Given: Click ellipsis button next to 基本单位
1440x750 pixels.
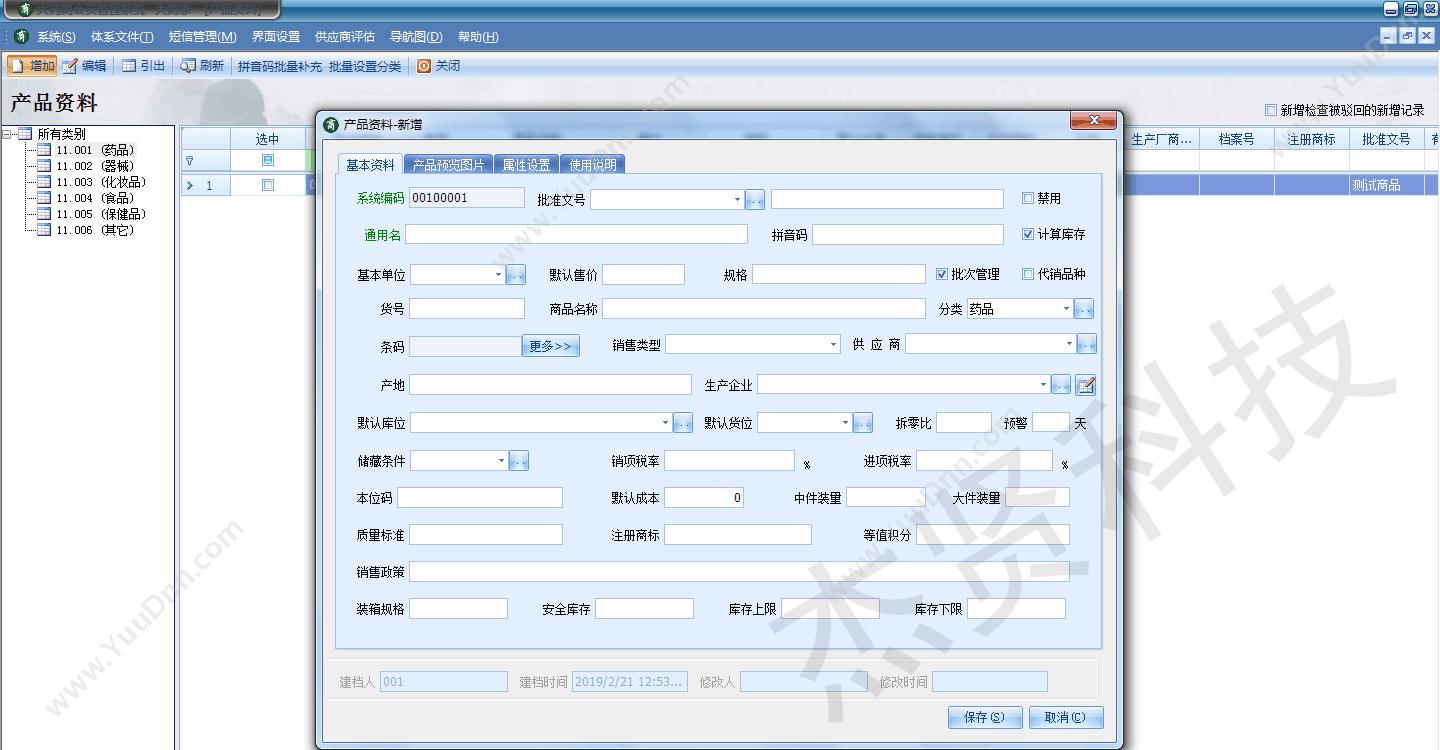Looking at the screenshot, I should click(x=516, y=274).
